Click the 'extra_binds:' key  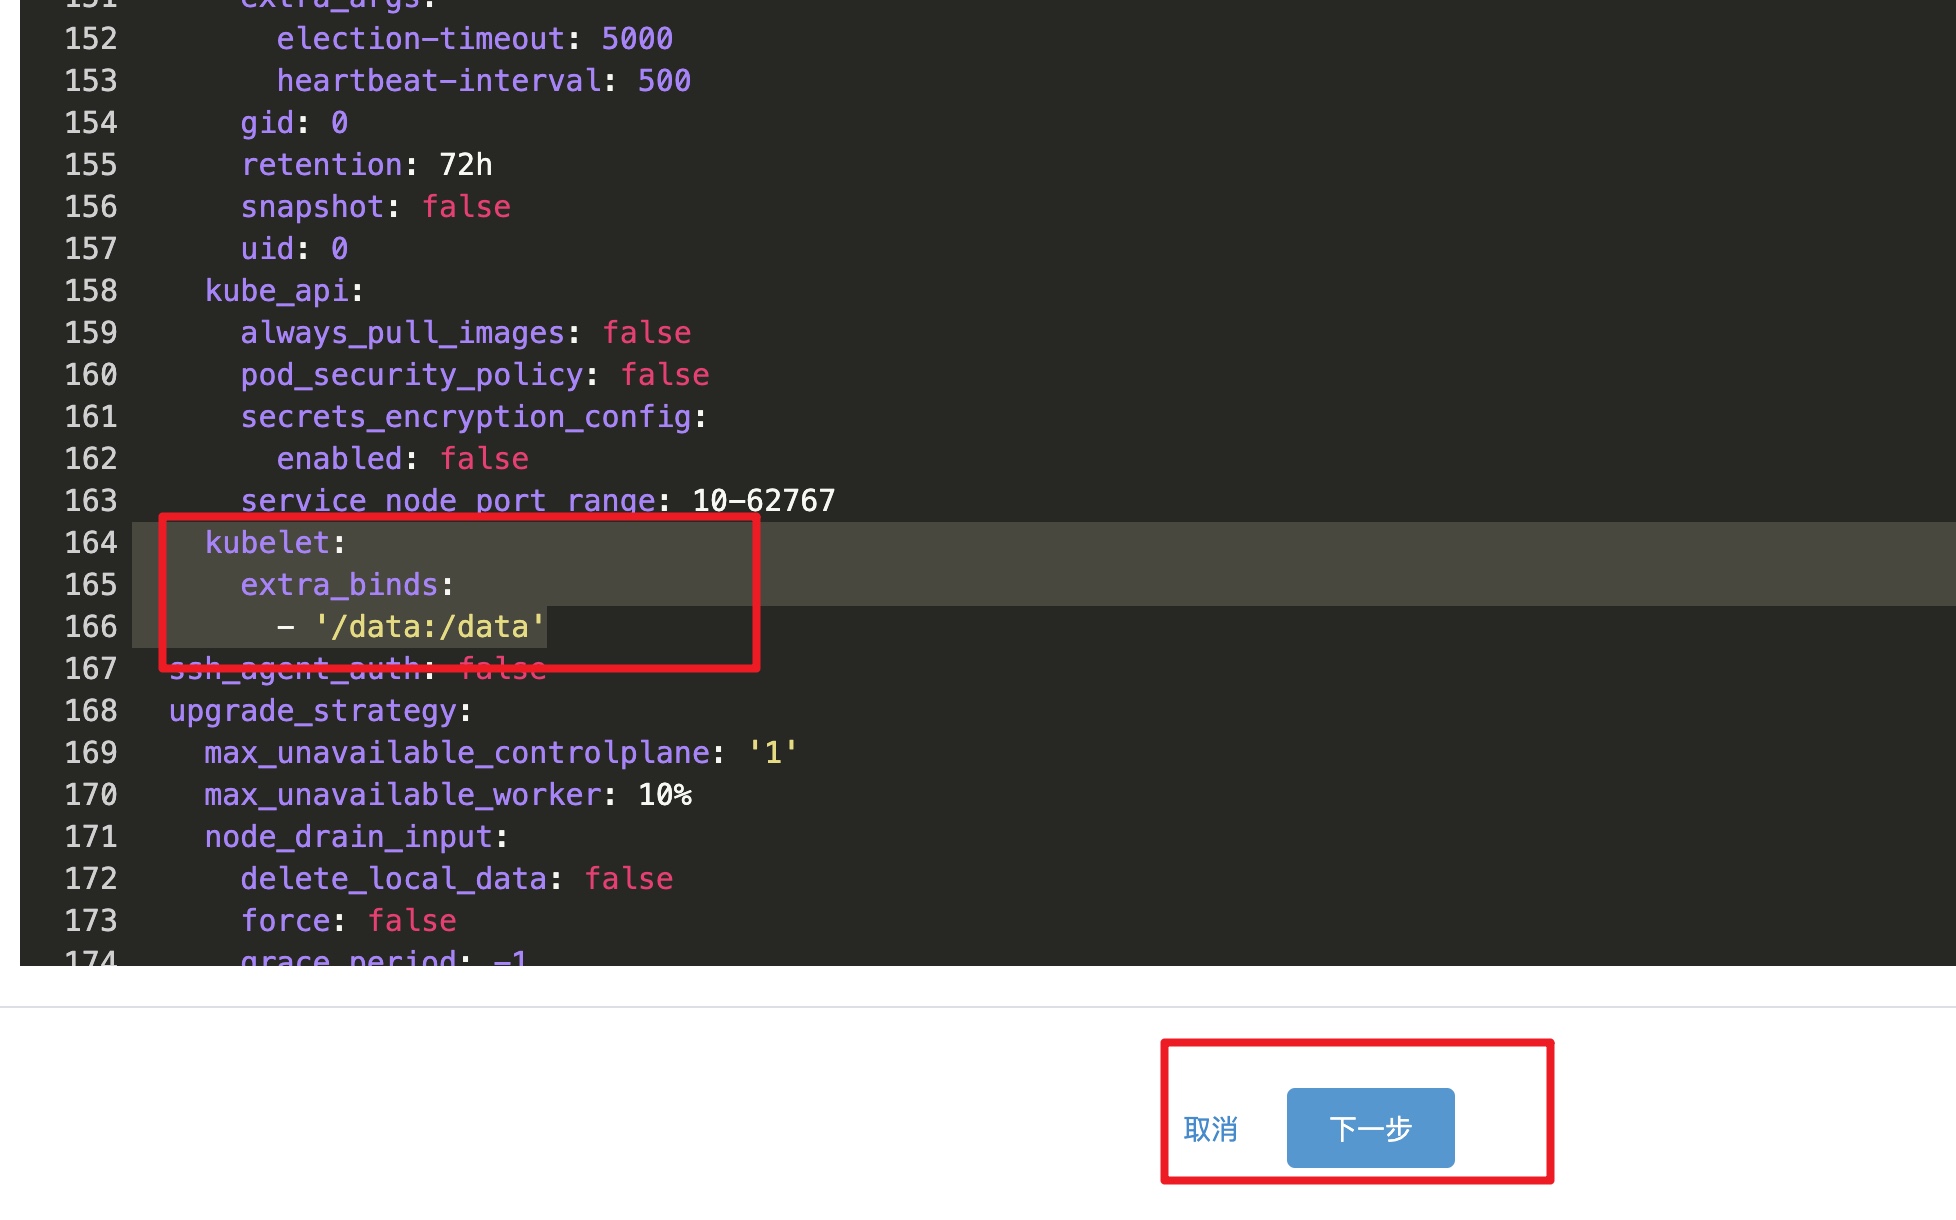347,585
